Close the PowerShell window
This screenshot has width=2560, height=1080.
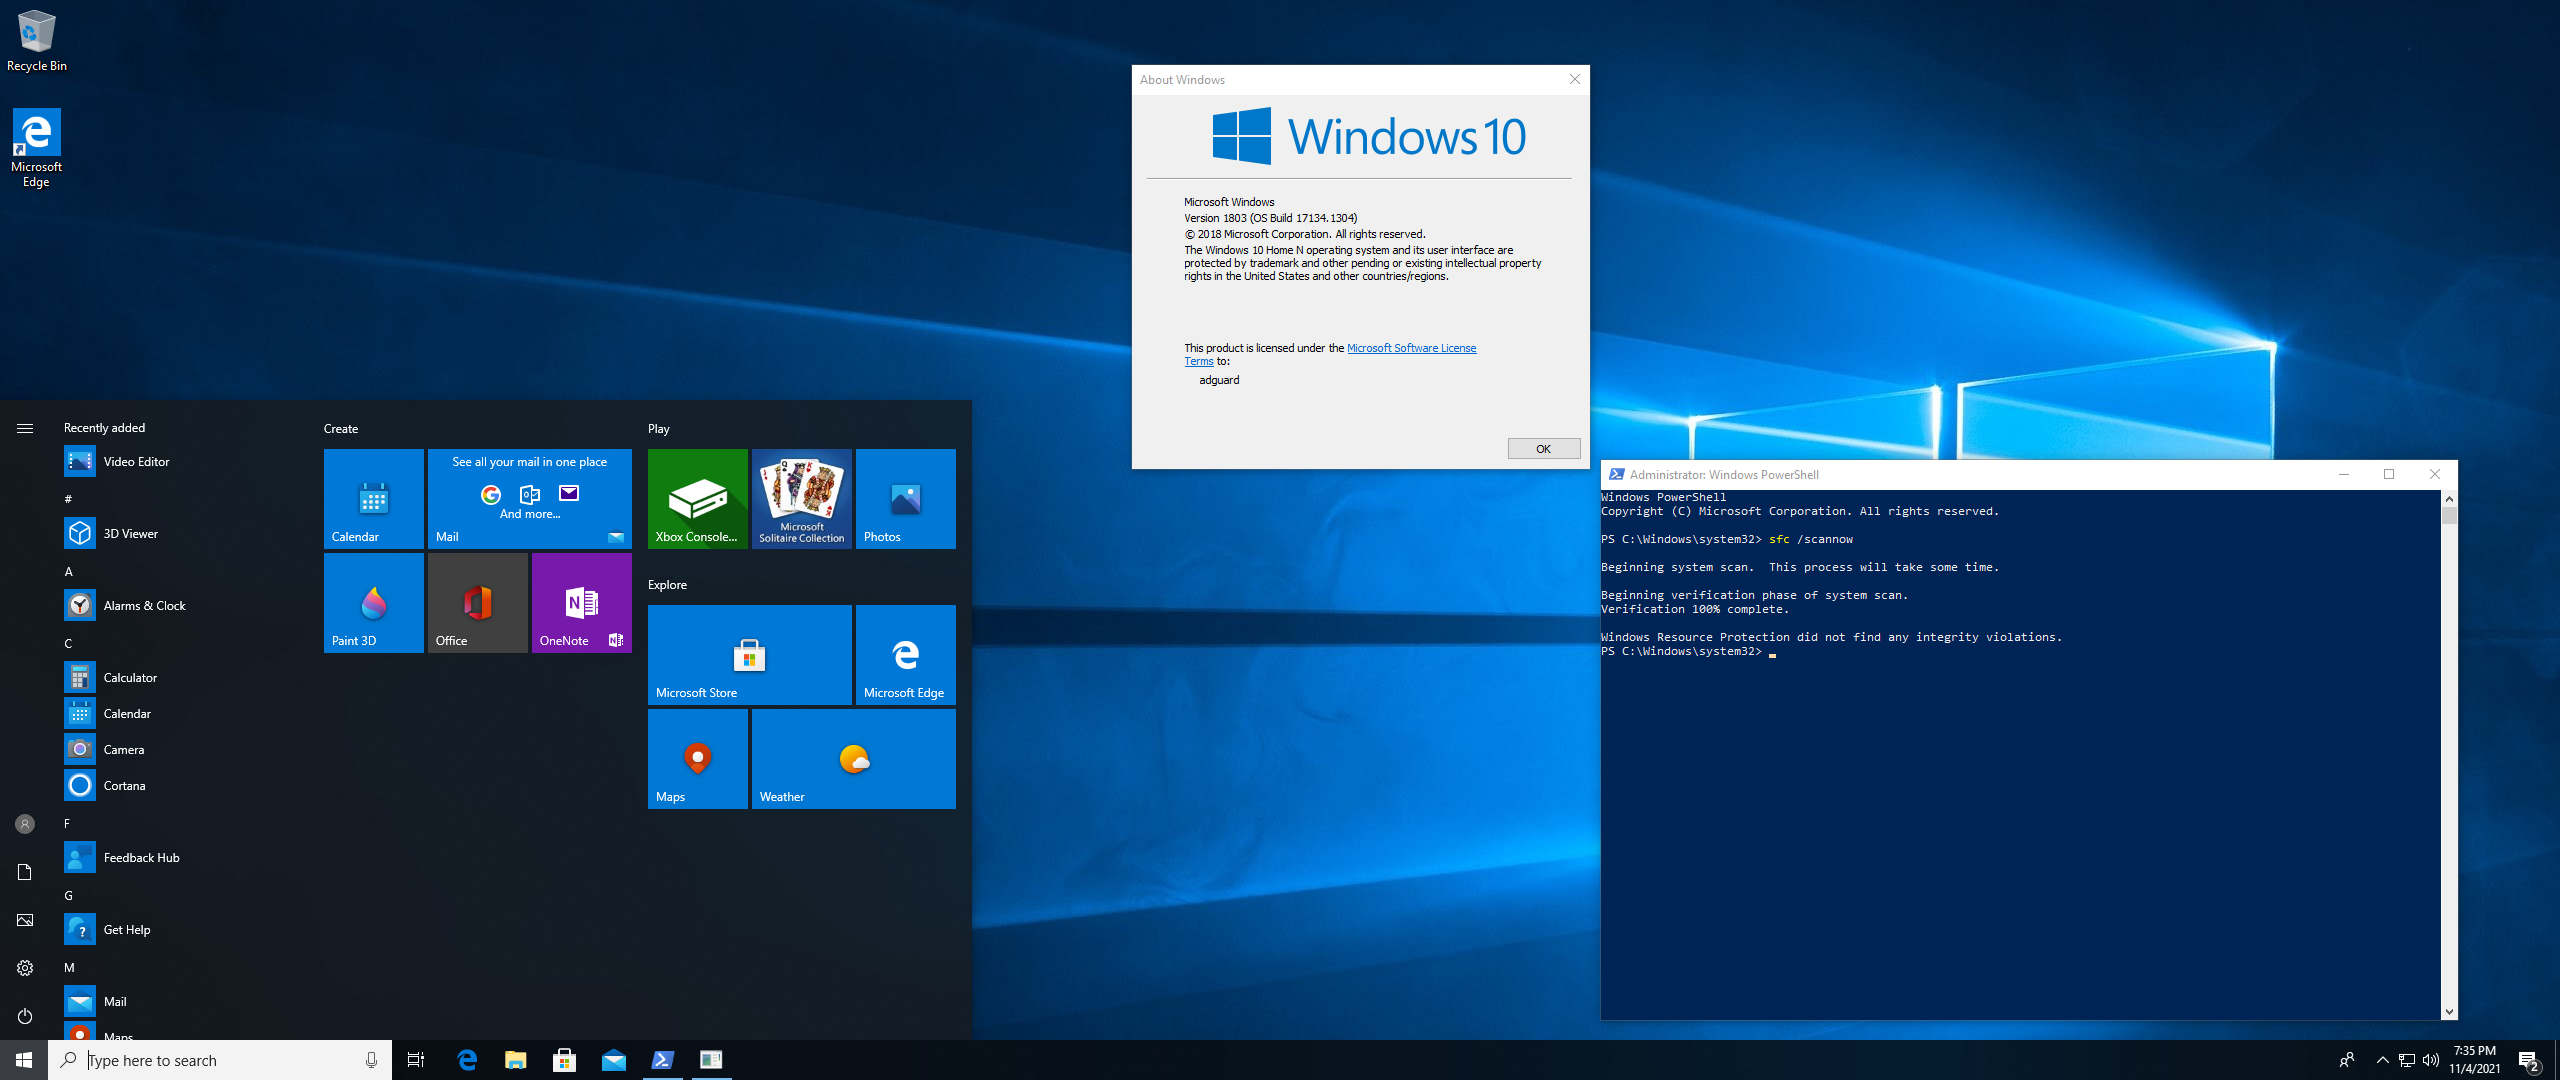[2435, 475]
